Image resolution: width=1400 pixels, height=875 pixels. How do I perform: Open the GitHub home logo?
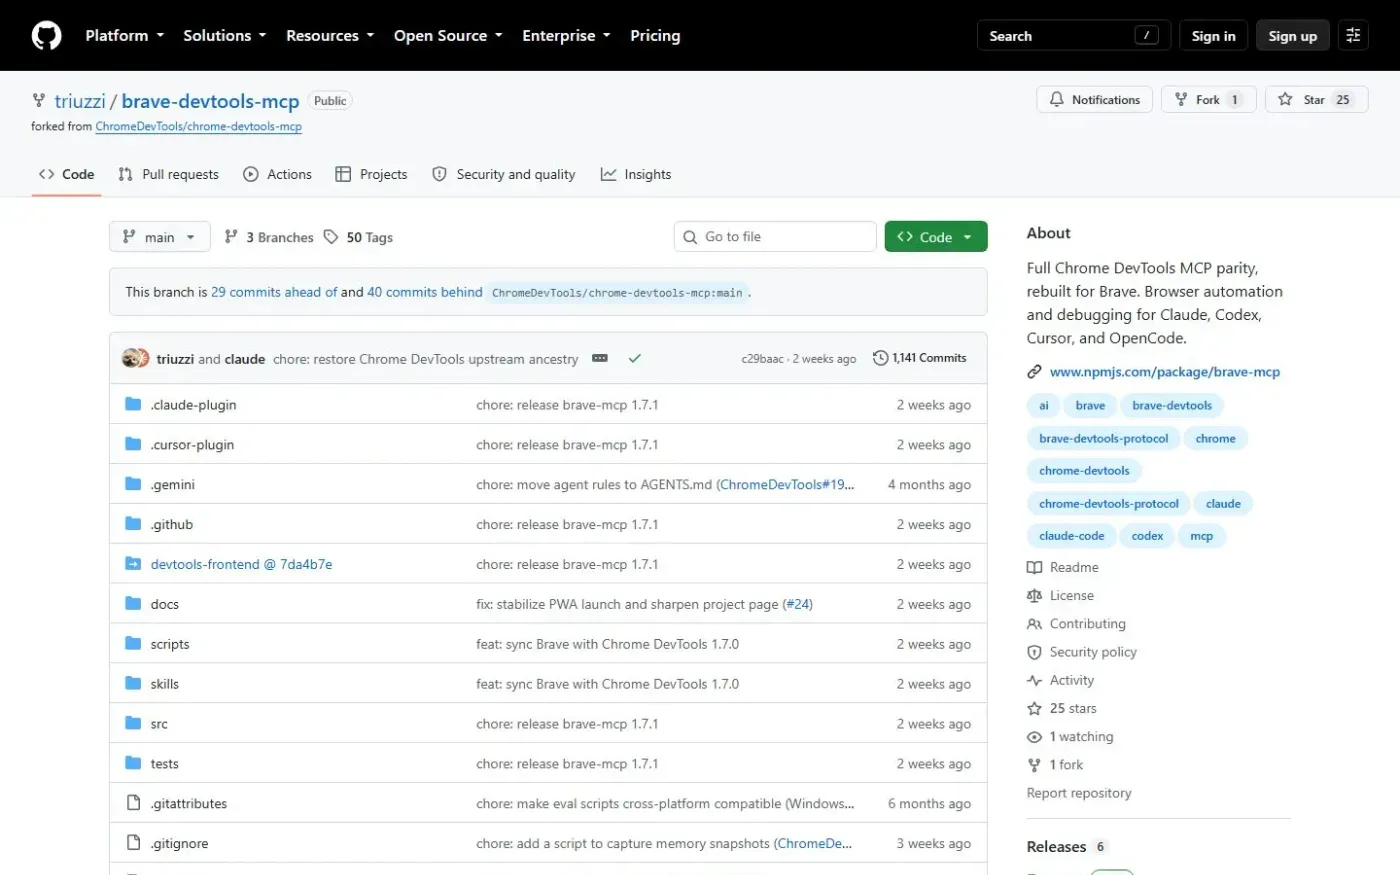pos(47,36)
